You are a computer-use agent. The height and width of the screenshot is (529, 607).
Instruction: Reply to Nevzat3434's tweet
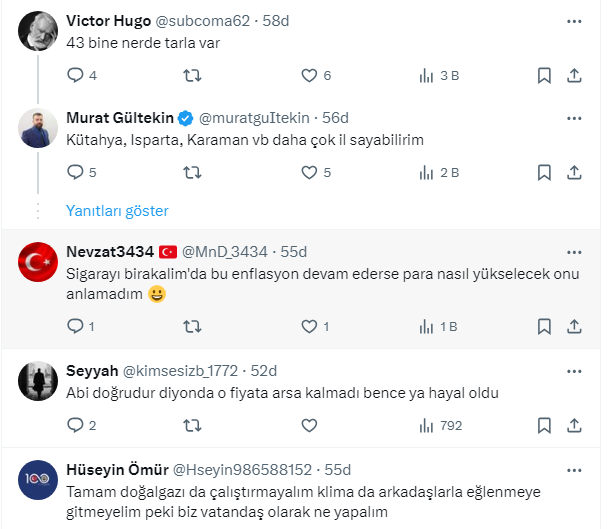[x=75, y=326]
